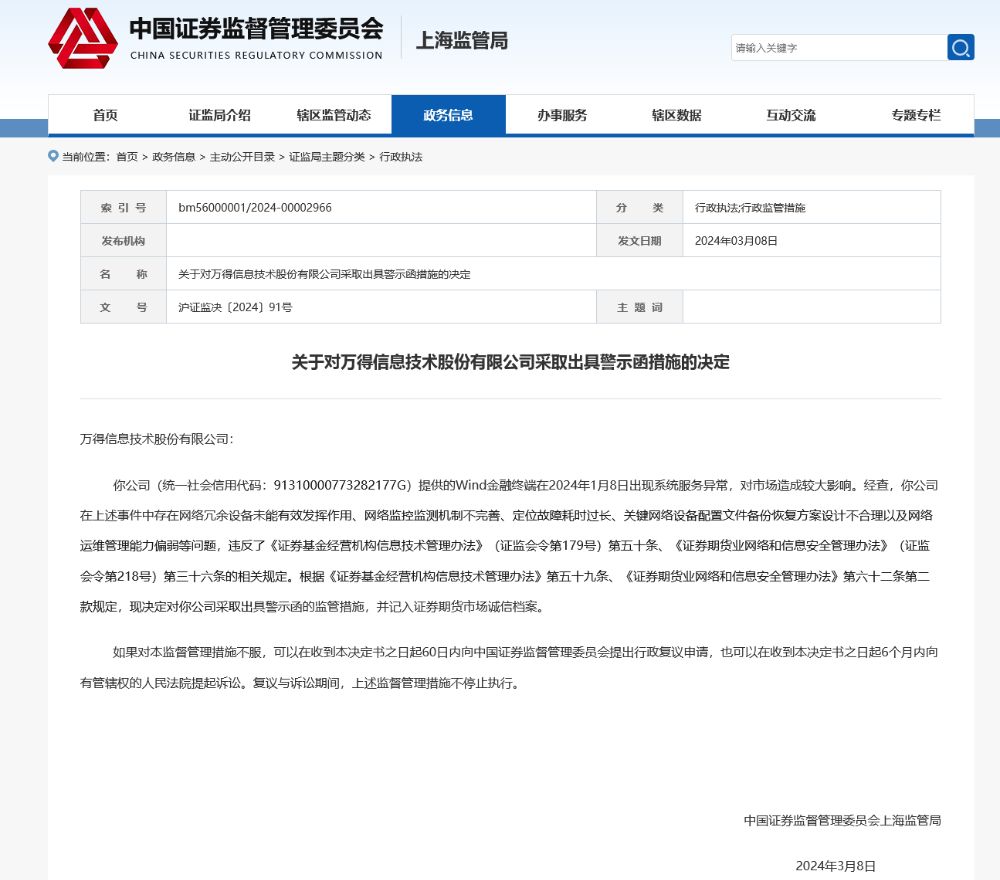This screenshot has height=880, width=1000.
Task: Click the CHINA SECURITIES REGULATORY COMMISSION subtitle
Action: coord(256,55)
